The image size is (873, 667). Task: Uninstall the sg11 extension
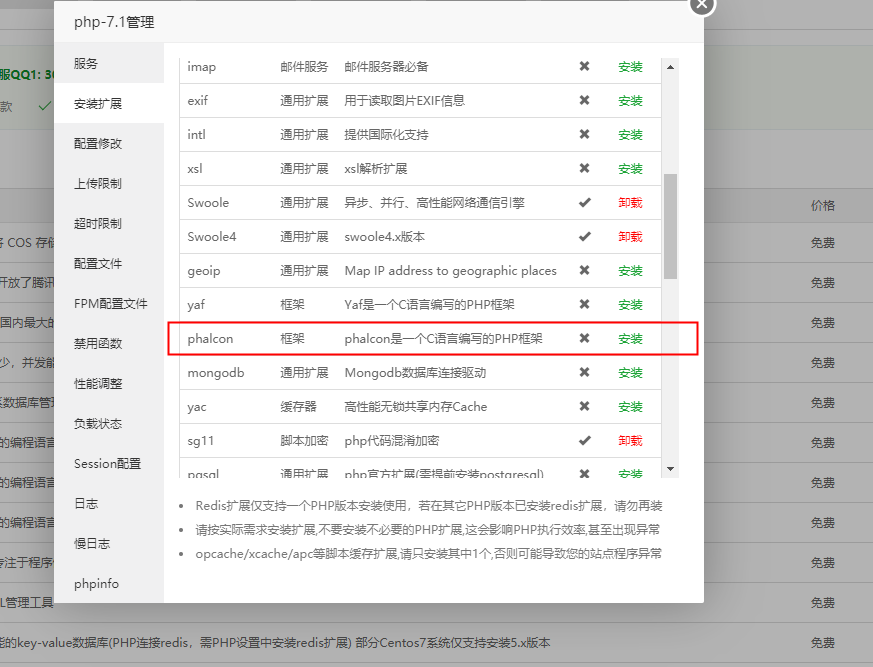(x=630, y=440)
